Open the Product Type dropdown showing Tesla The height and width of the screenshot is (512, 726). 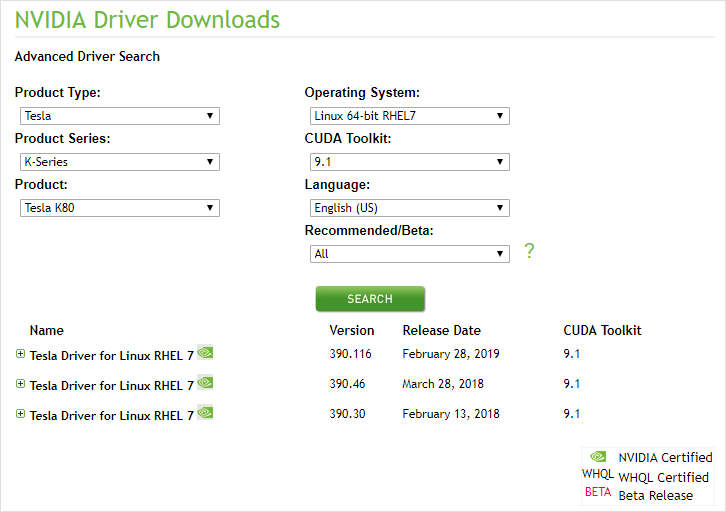tap(120, 116)
